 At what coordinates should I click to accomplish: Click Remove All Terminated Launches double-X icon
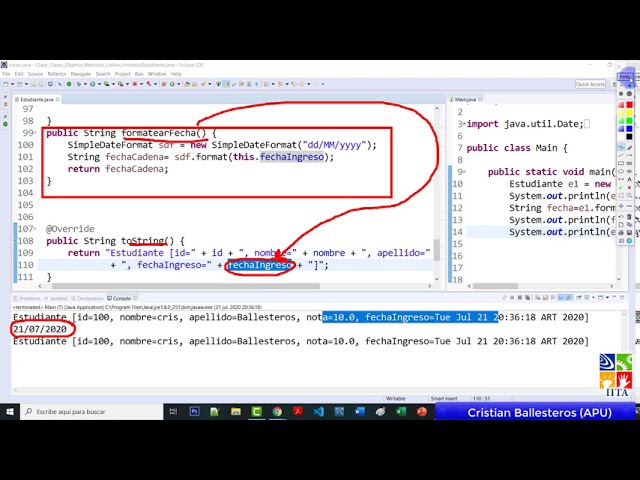point(527,298)
